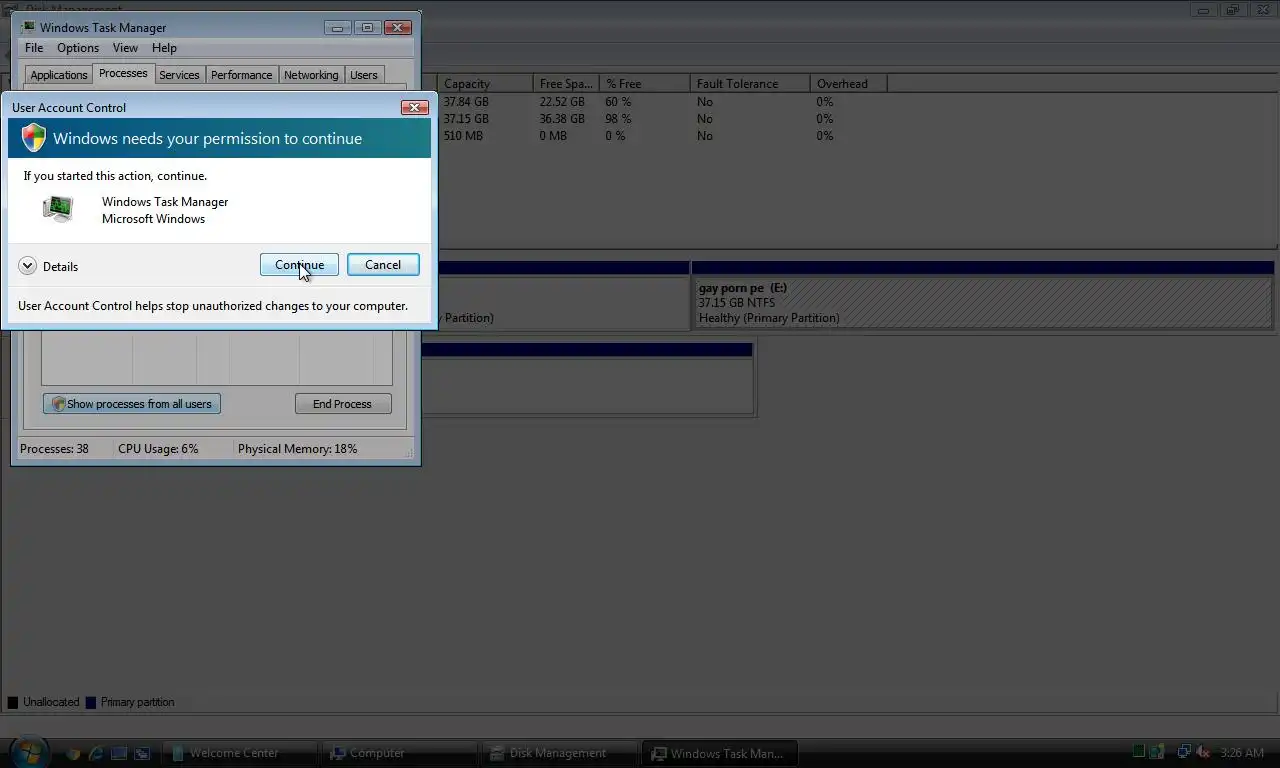Viewport: 1280px width, 768px height.
Task: Click the Free Space column header
Action: (566, 84)
